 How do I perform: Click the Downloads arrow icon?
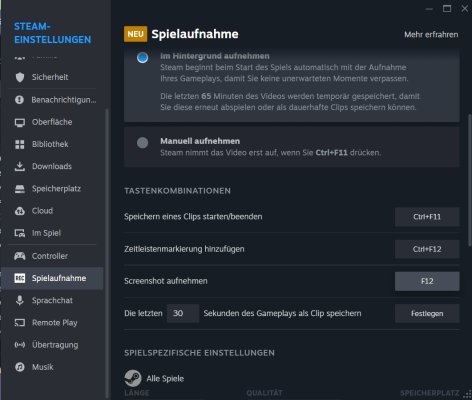(20, 166)
